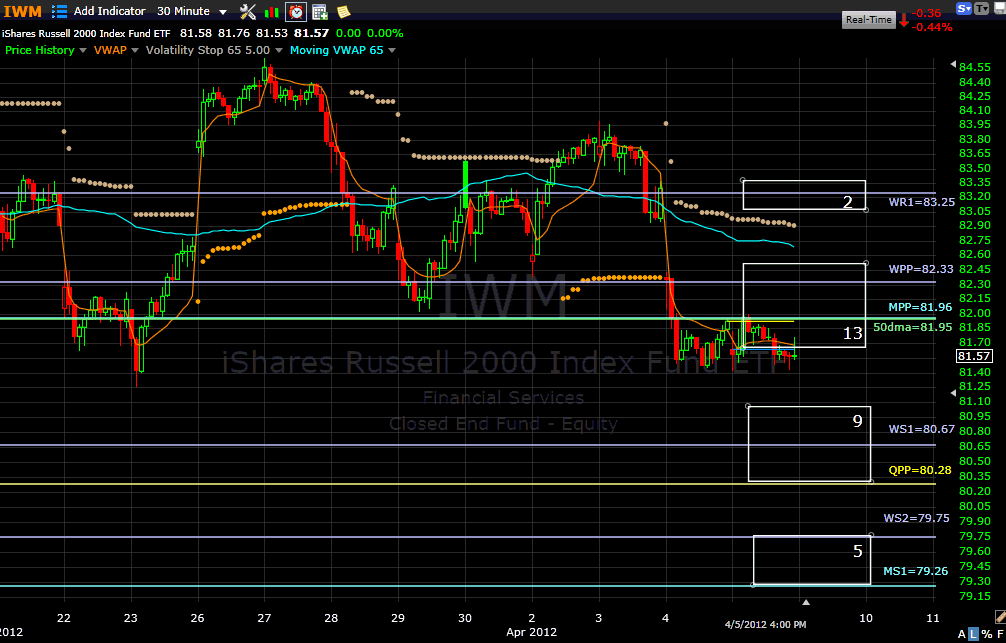The width and height of the screenshot is (1006, 643).
Task: Click the WR1=83.25 level label
Action: [x=921, y=202]
